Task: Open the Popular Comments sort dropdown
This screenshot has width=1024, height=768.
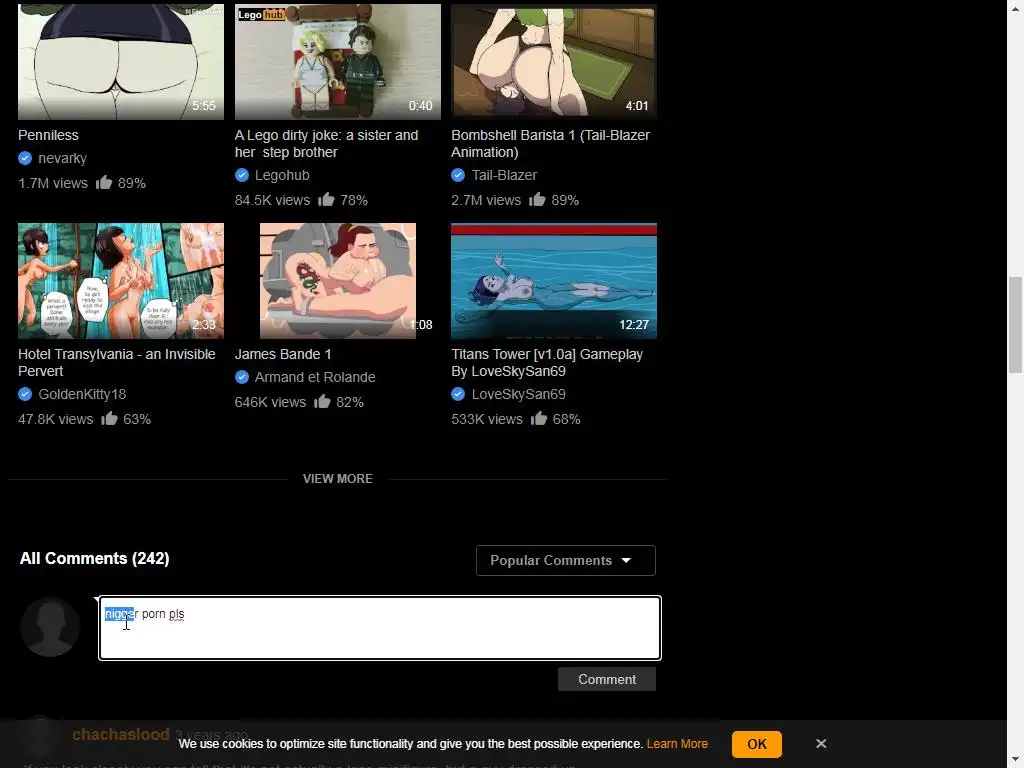Action: tap(566, 560)
